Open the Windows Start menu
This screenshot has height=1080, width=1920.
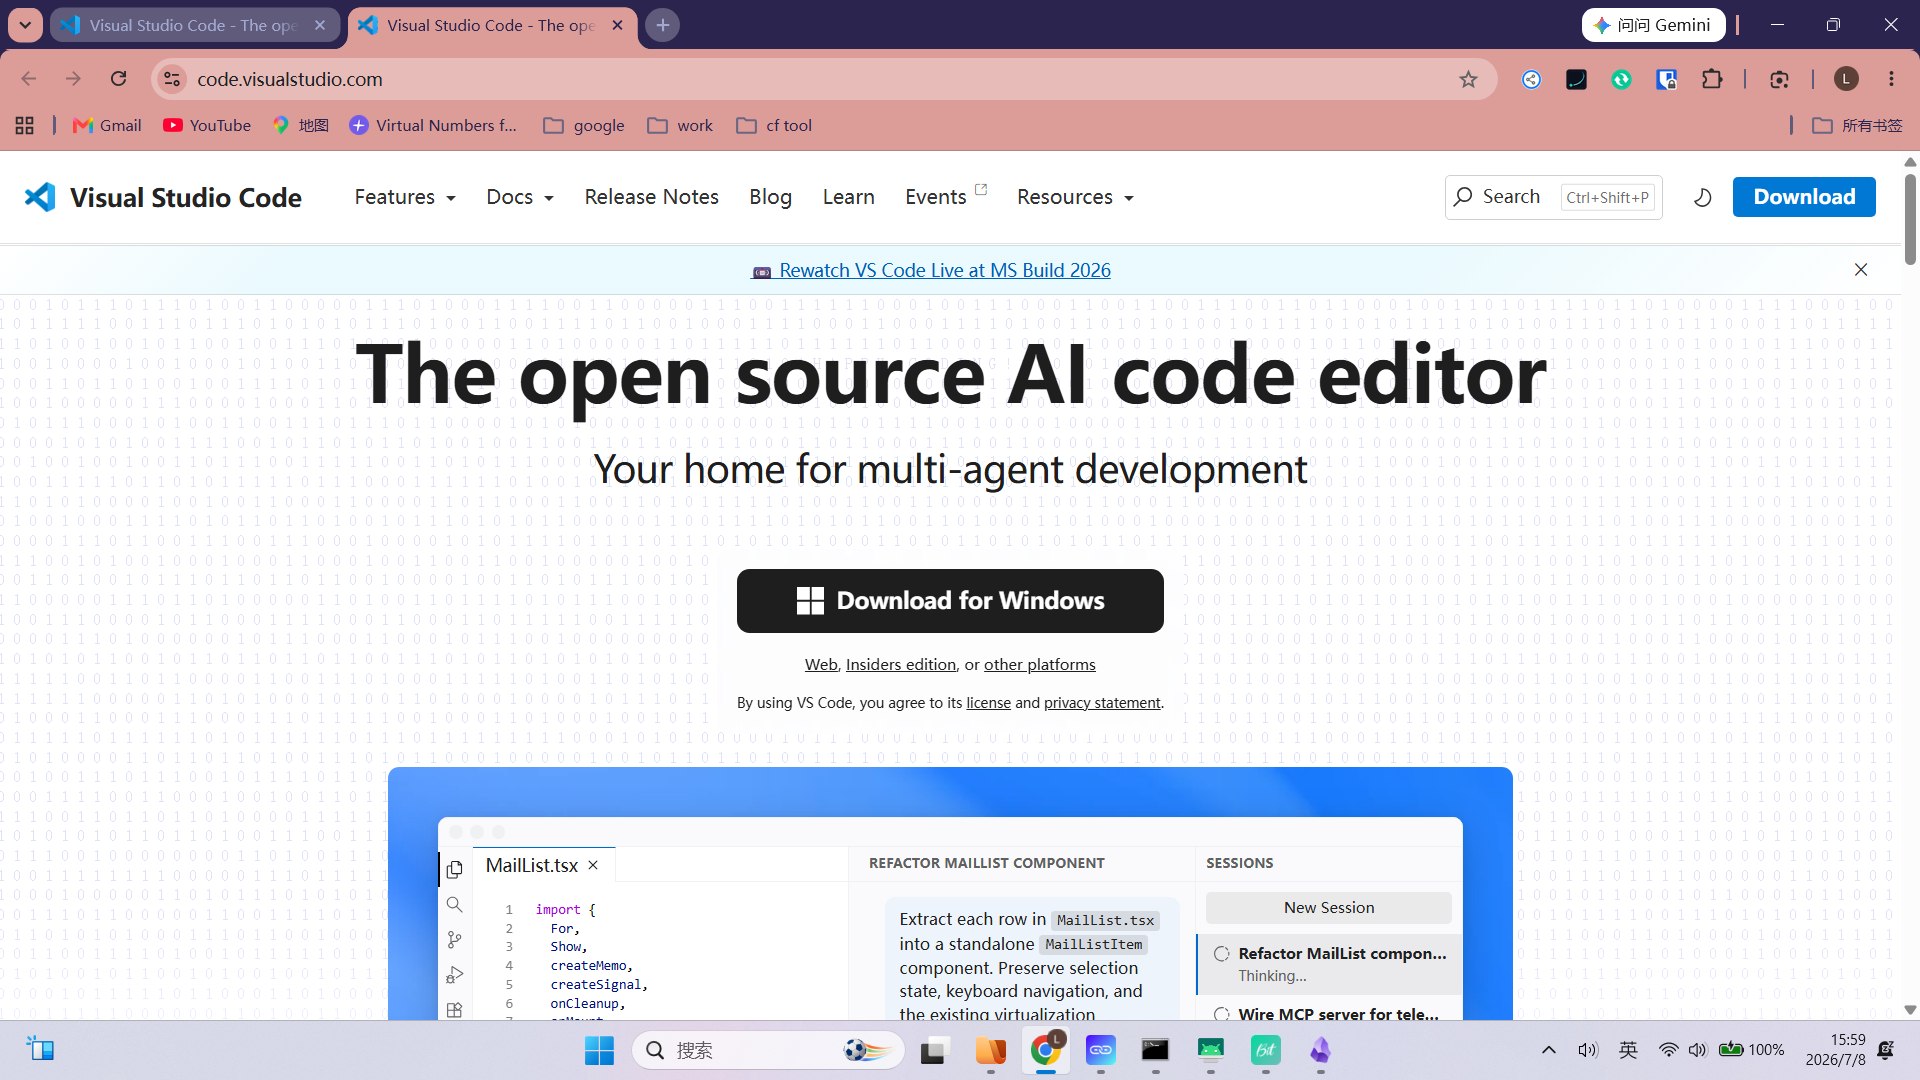pyautogui.click(x=599, y=1050)
